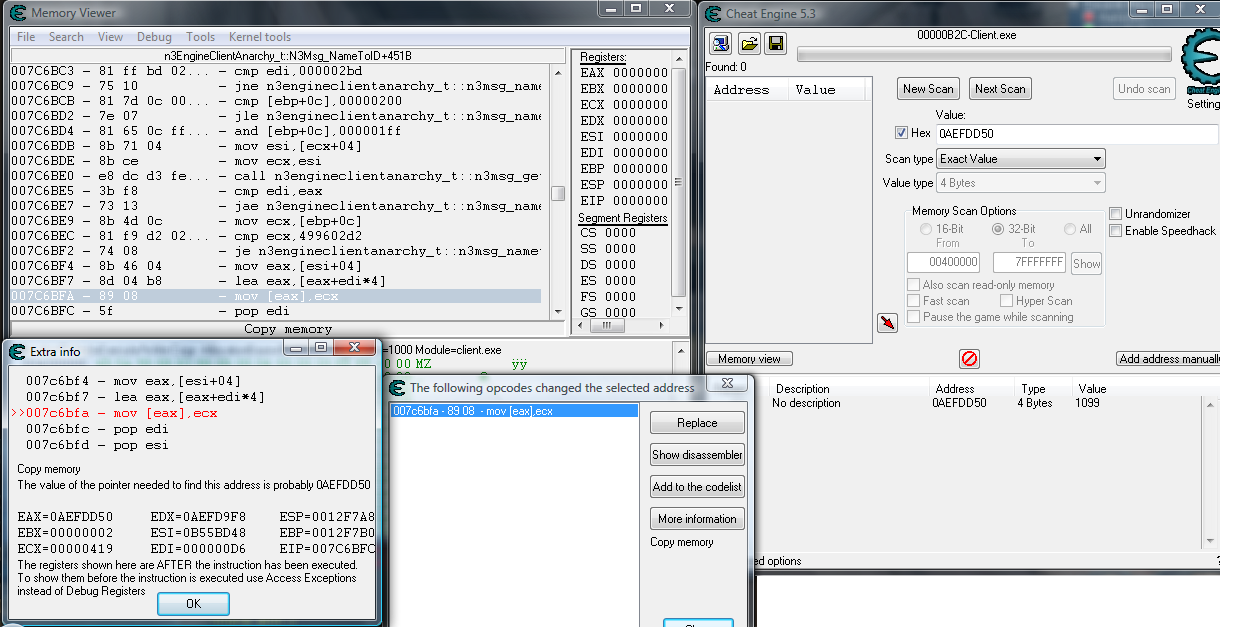Viewport: 1242px width, 629px height.
Task: Click the Extra info window icon
Action: pyautogui.click(x=17, y=351)
